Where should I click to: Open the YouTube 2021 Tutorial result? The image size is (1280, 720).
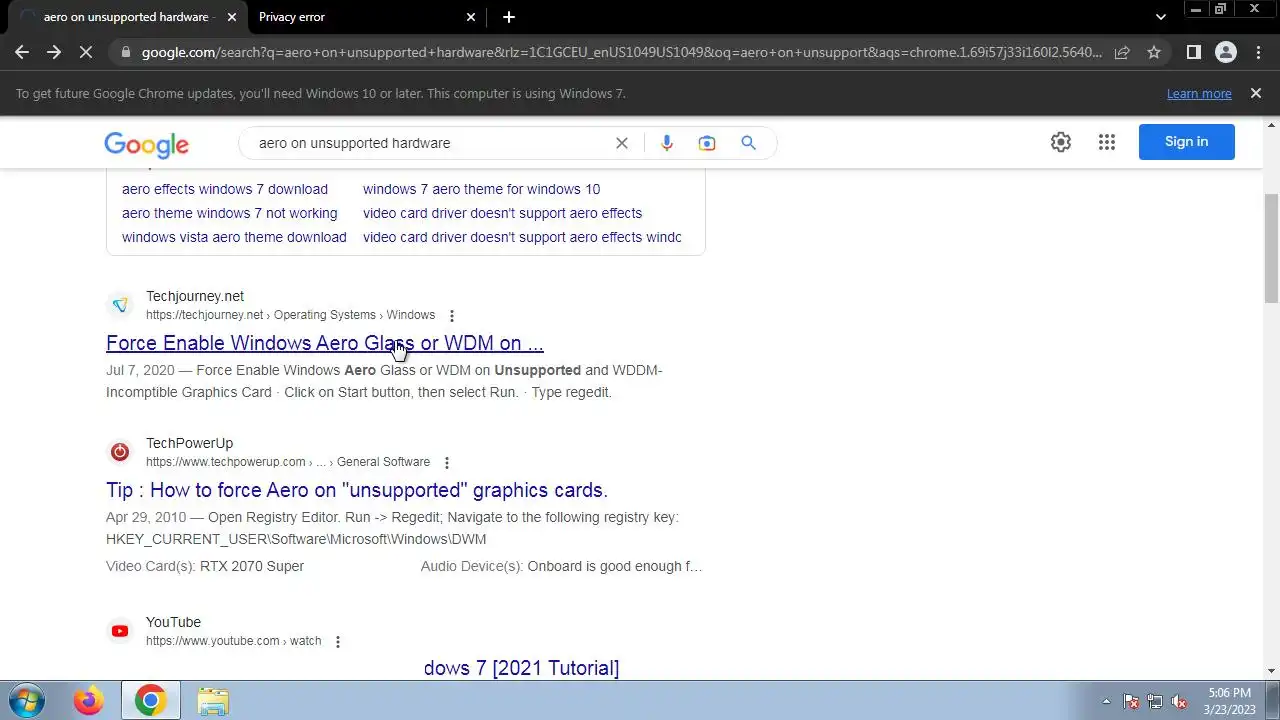(521, 668)
